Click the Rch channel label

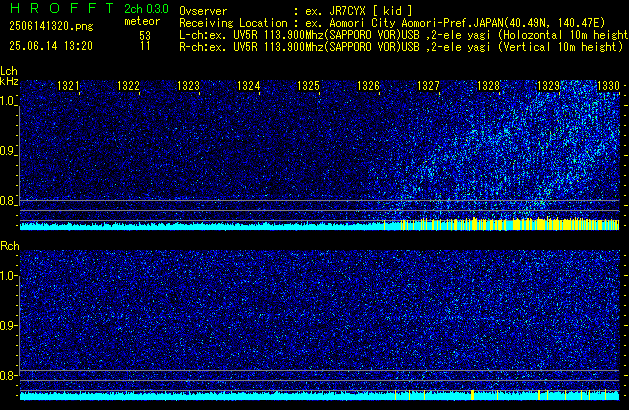pos(10,246)
